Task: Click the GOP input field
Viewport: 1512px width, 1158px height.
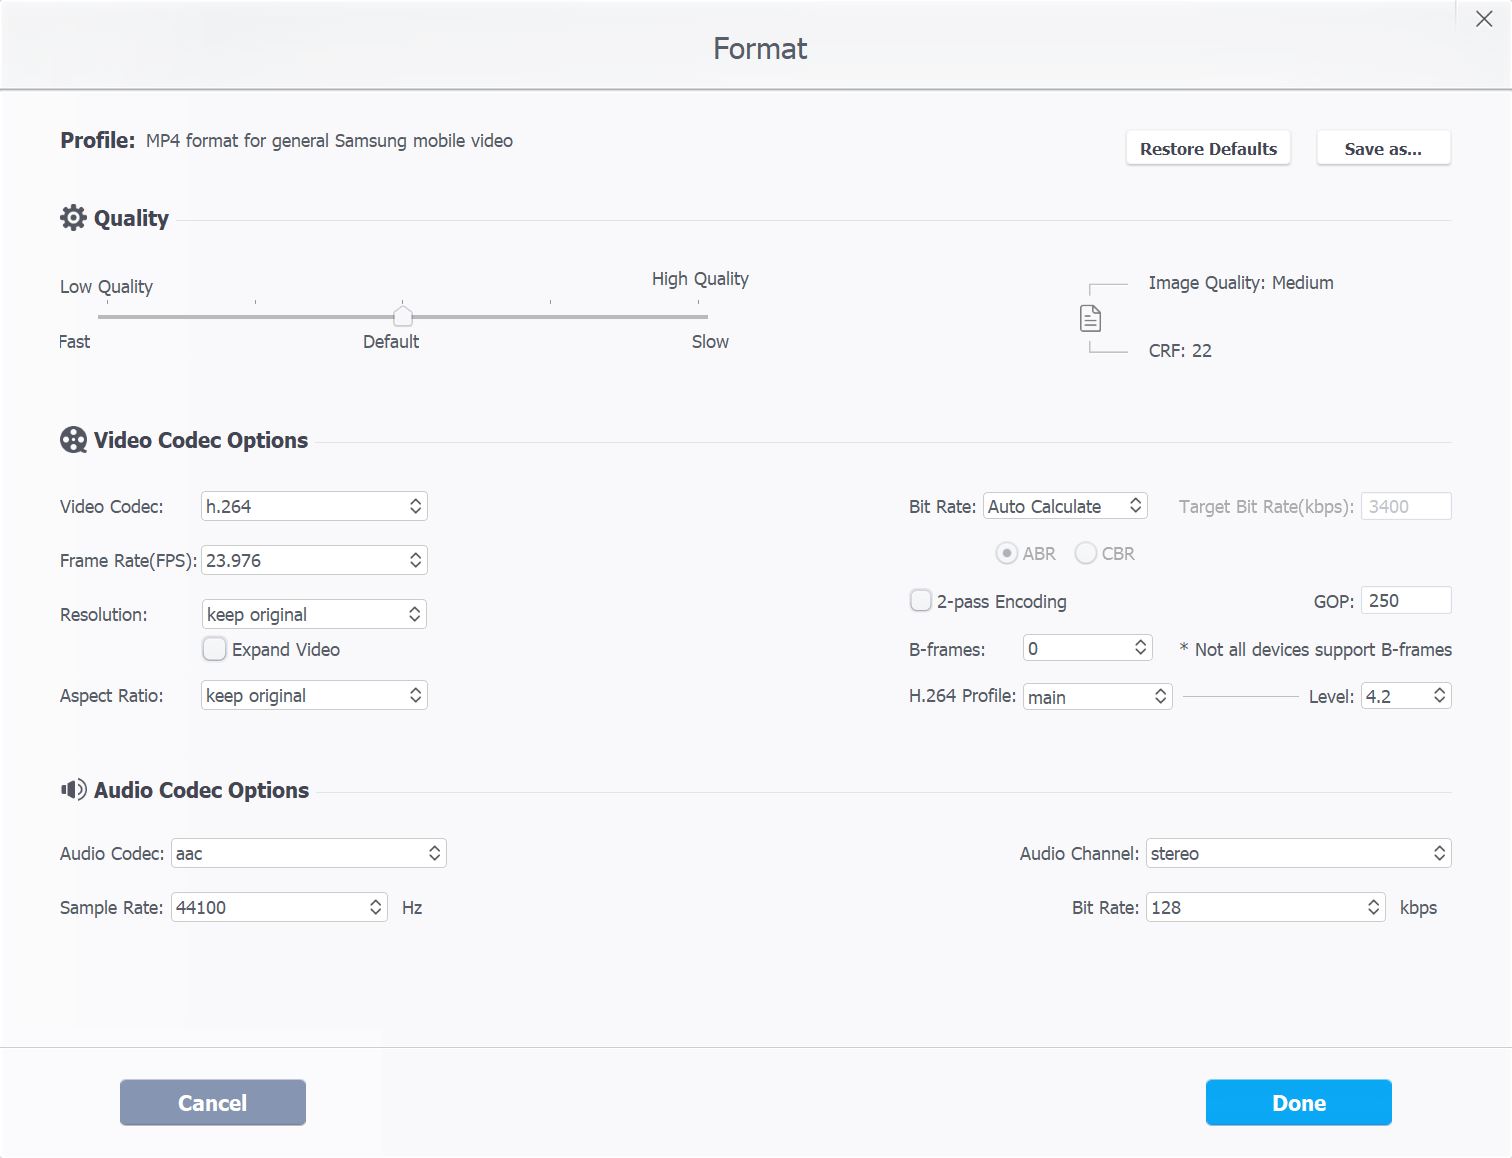Action: click(x=1406, y=600)
